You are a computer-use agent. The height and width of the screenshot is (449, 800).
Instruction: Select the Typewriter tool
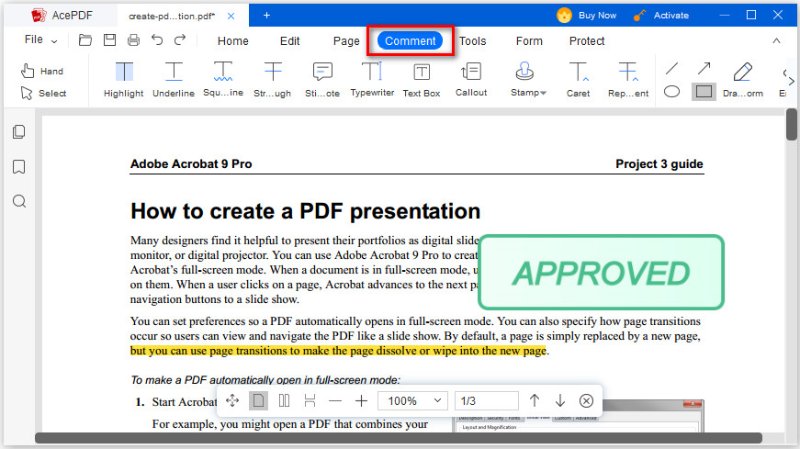click(x=372, y=80)
